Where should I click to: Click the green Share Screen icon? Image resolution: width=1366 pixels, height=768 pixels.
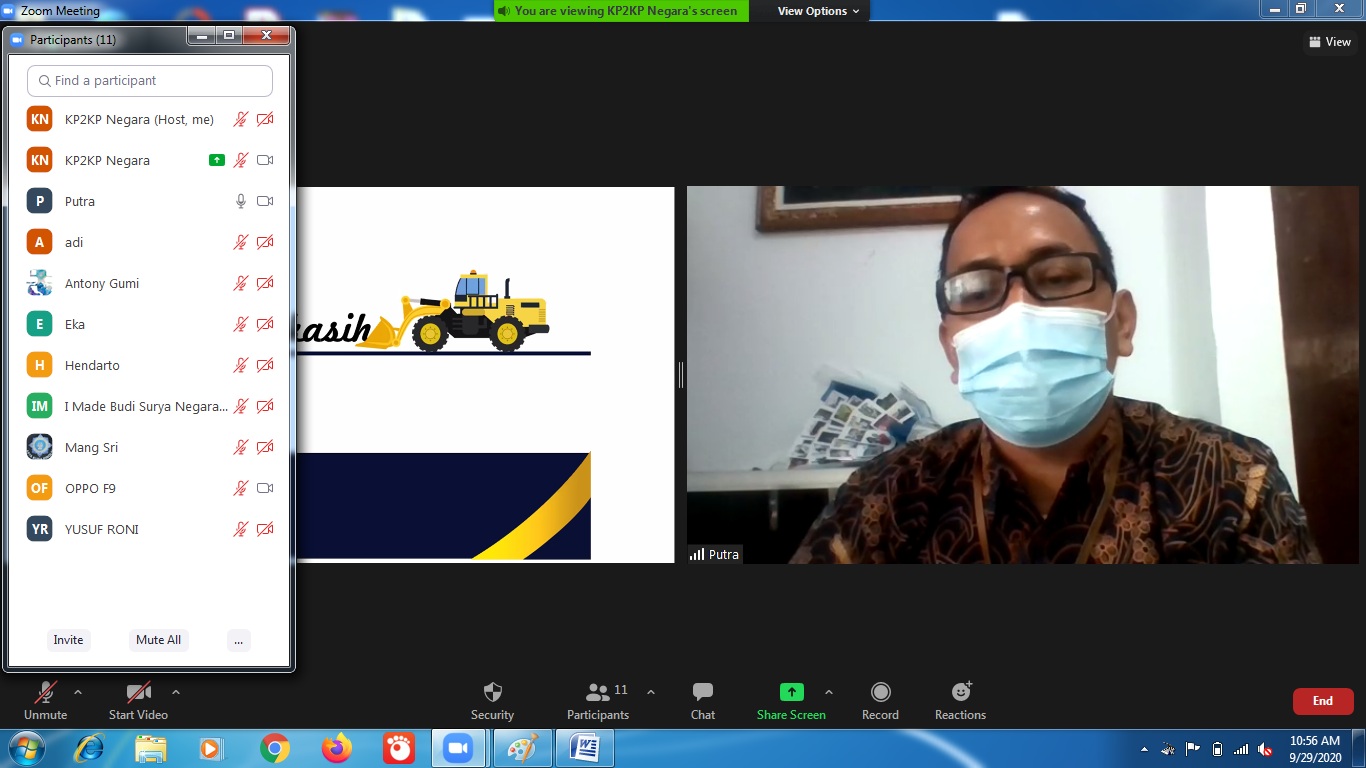pyautogui.click(x=791, y=692)
